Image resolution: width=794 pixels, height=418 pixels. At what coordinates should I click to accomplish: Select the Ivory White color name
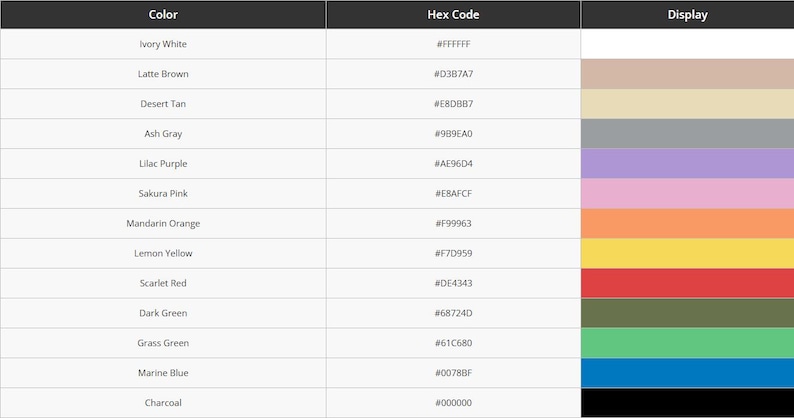tap(163, 44)
